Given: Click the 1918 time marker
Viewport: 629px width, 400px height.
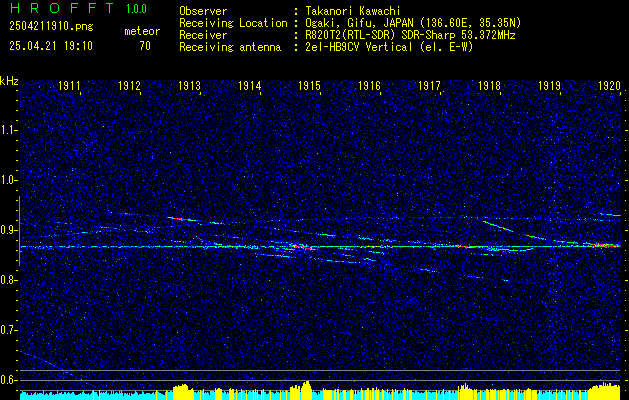Looking at the screenshot, I should [x=489, y=86].
